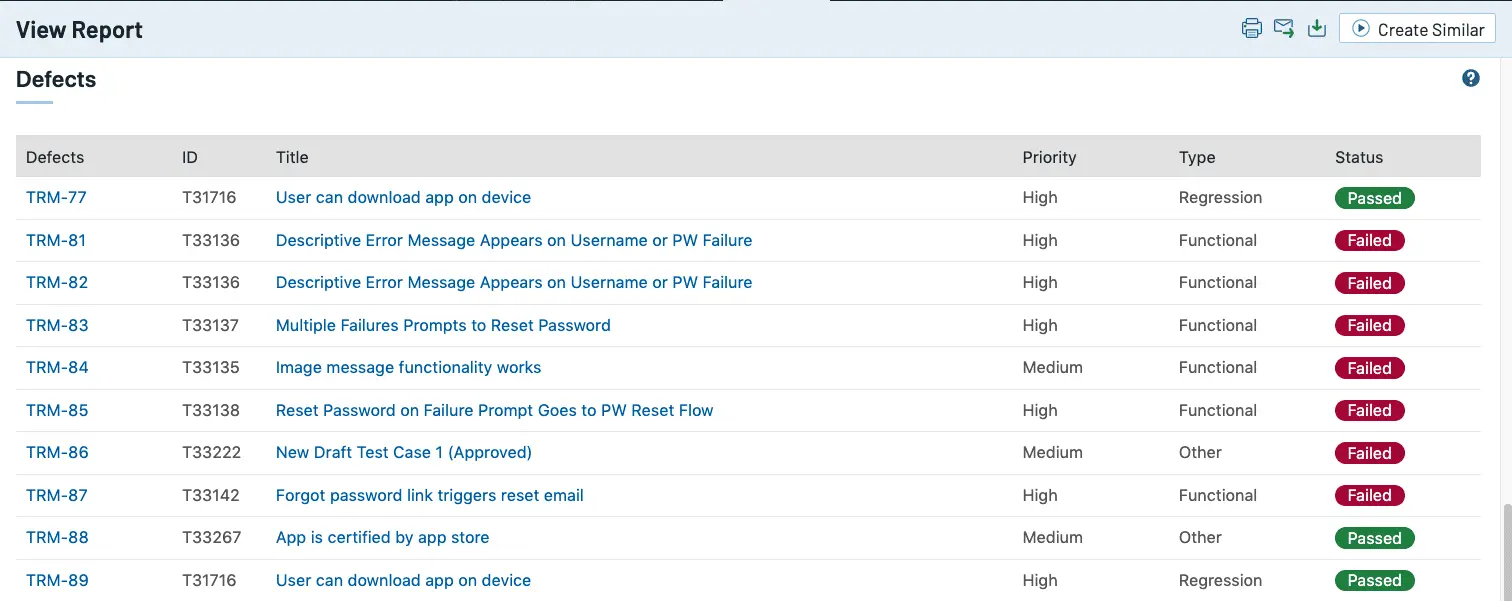
Task: Click the download report icon
Action: (1317, 29)
